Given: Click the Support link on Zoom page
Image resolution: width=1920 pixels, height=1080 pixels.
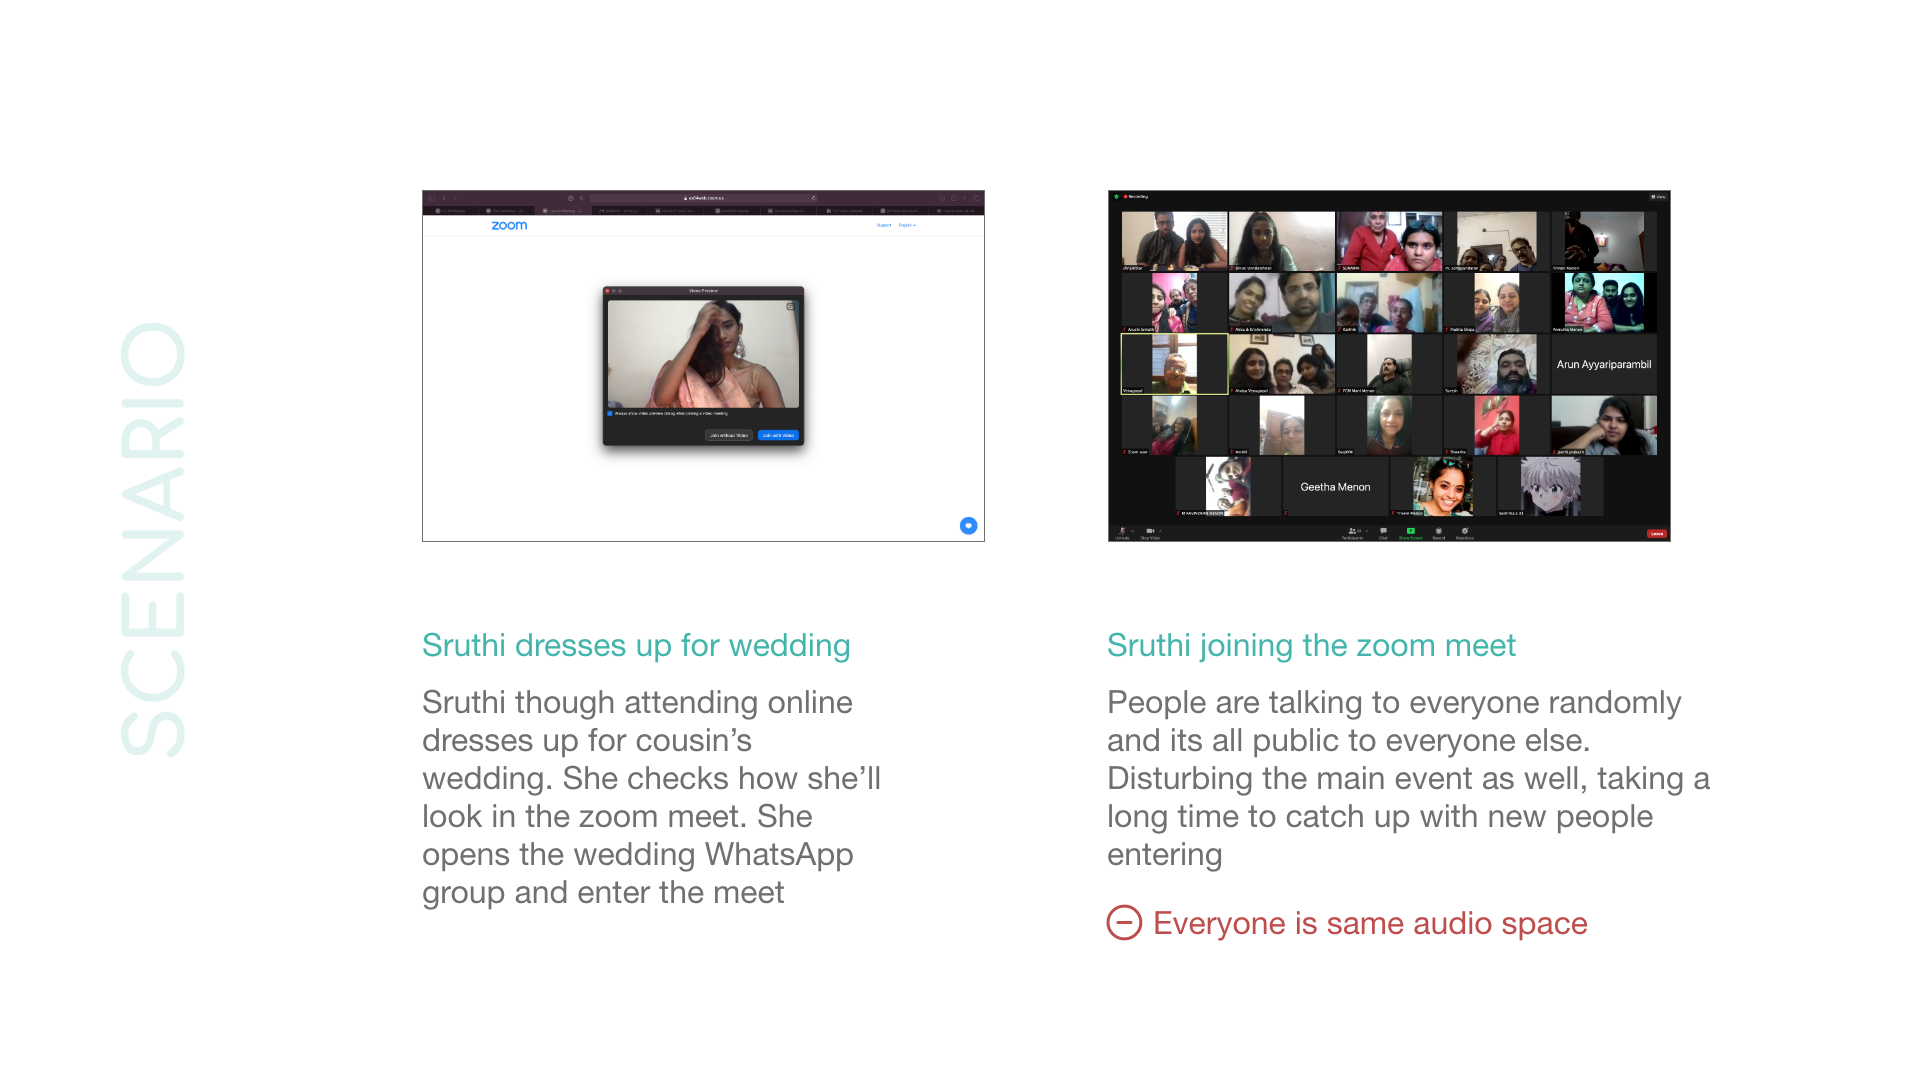Looking at the screenshot, I should [884, 225].
